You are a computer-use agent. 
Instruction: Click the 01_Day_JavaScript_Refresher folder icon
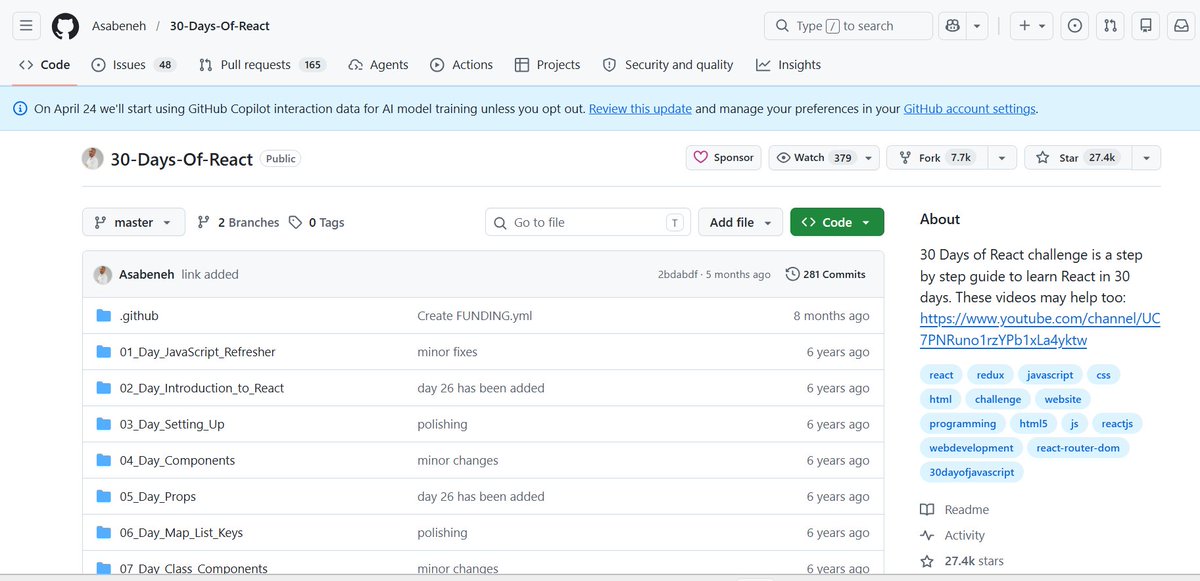[x=103, y=352]
